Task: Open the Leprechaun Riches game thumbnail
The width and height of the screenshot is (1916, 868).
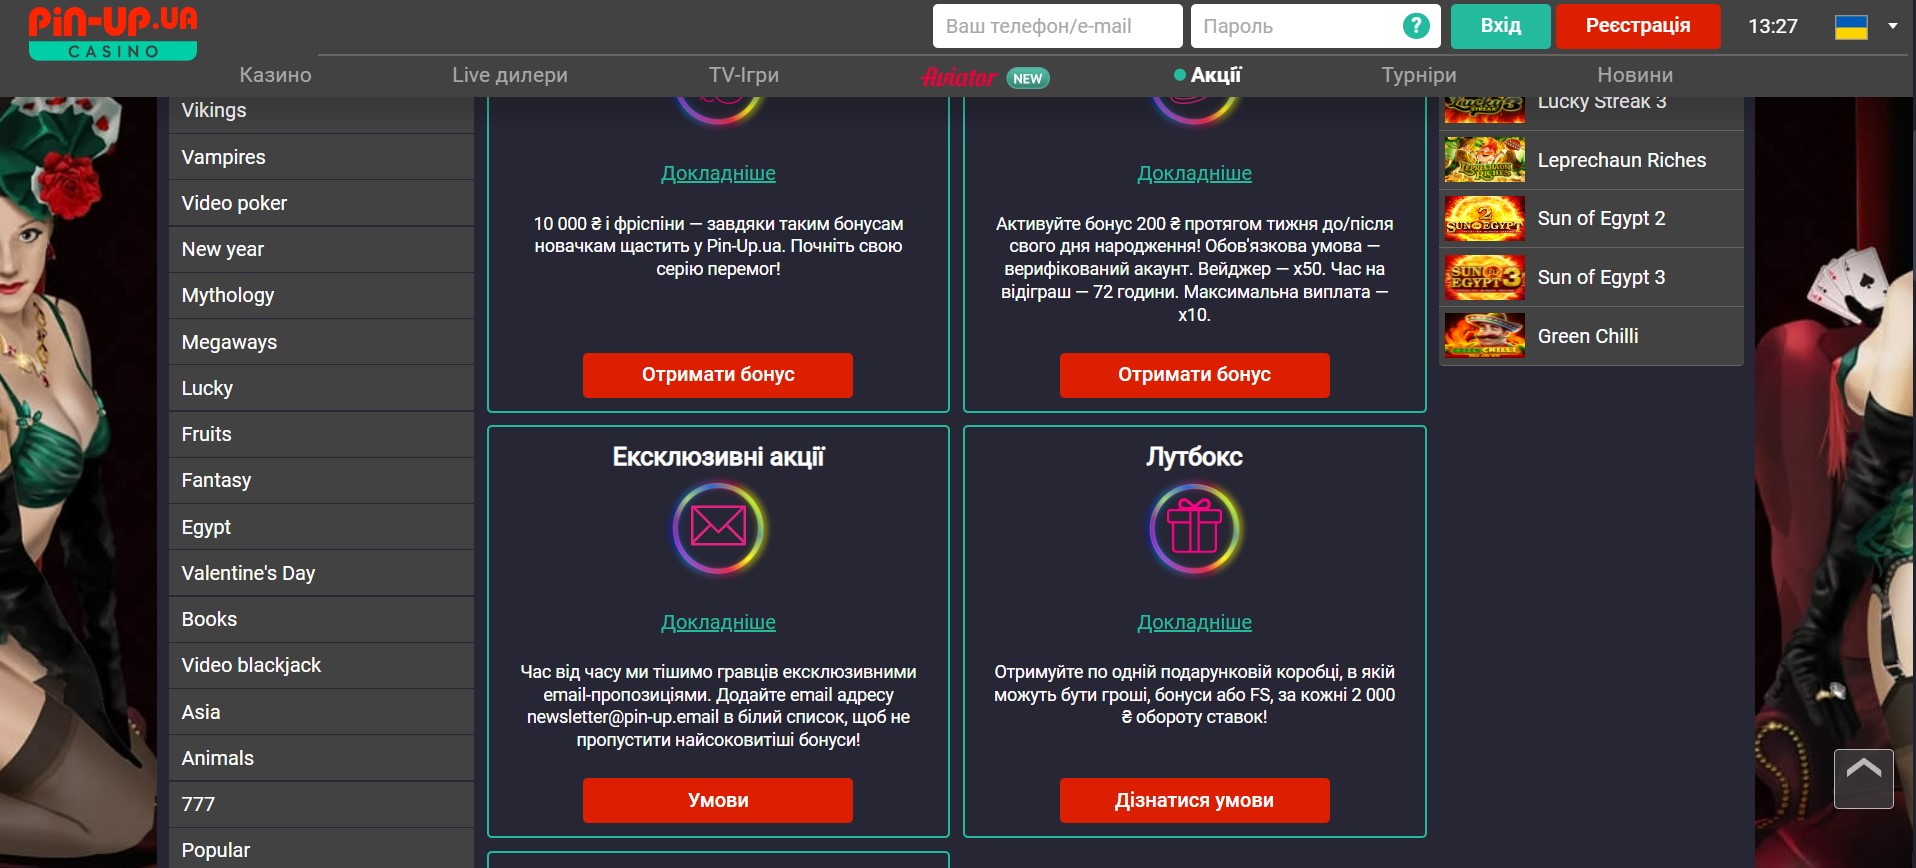Action: tap(1484, 160)
